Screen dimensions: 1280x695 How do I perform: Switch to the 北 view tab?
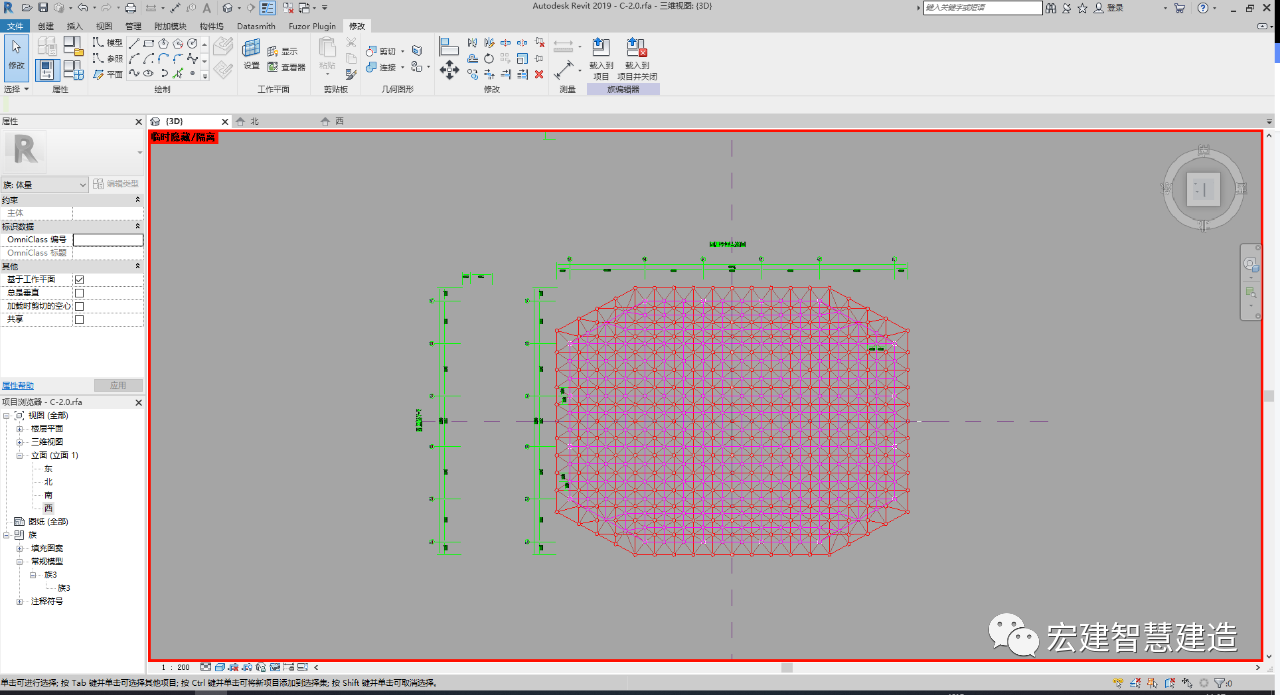point(254,121)
